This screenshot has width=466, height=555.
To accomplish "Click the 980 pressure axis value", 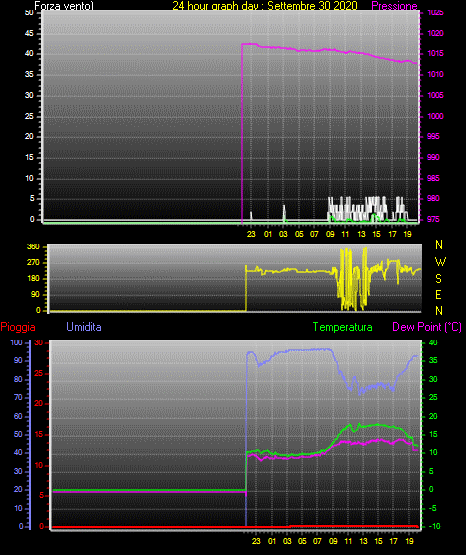I will [x=434, y=198].
